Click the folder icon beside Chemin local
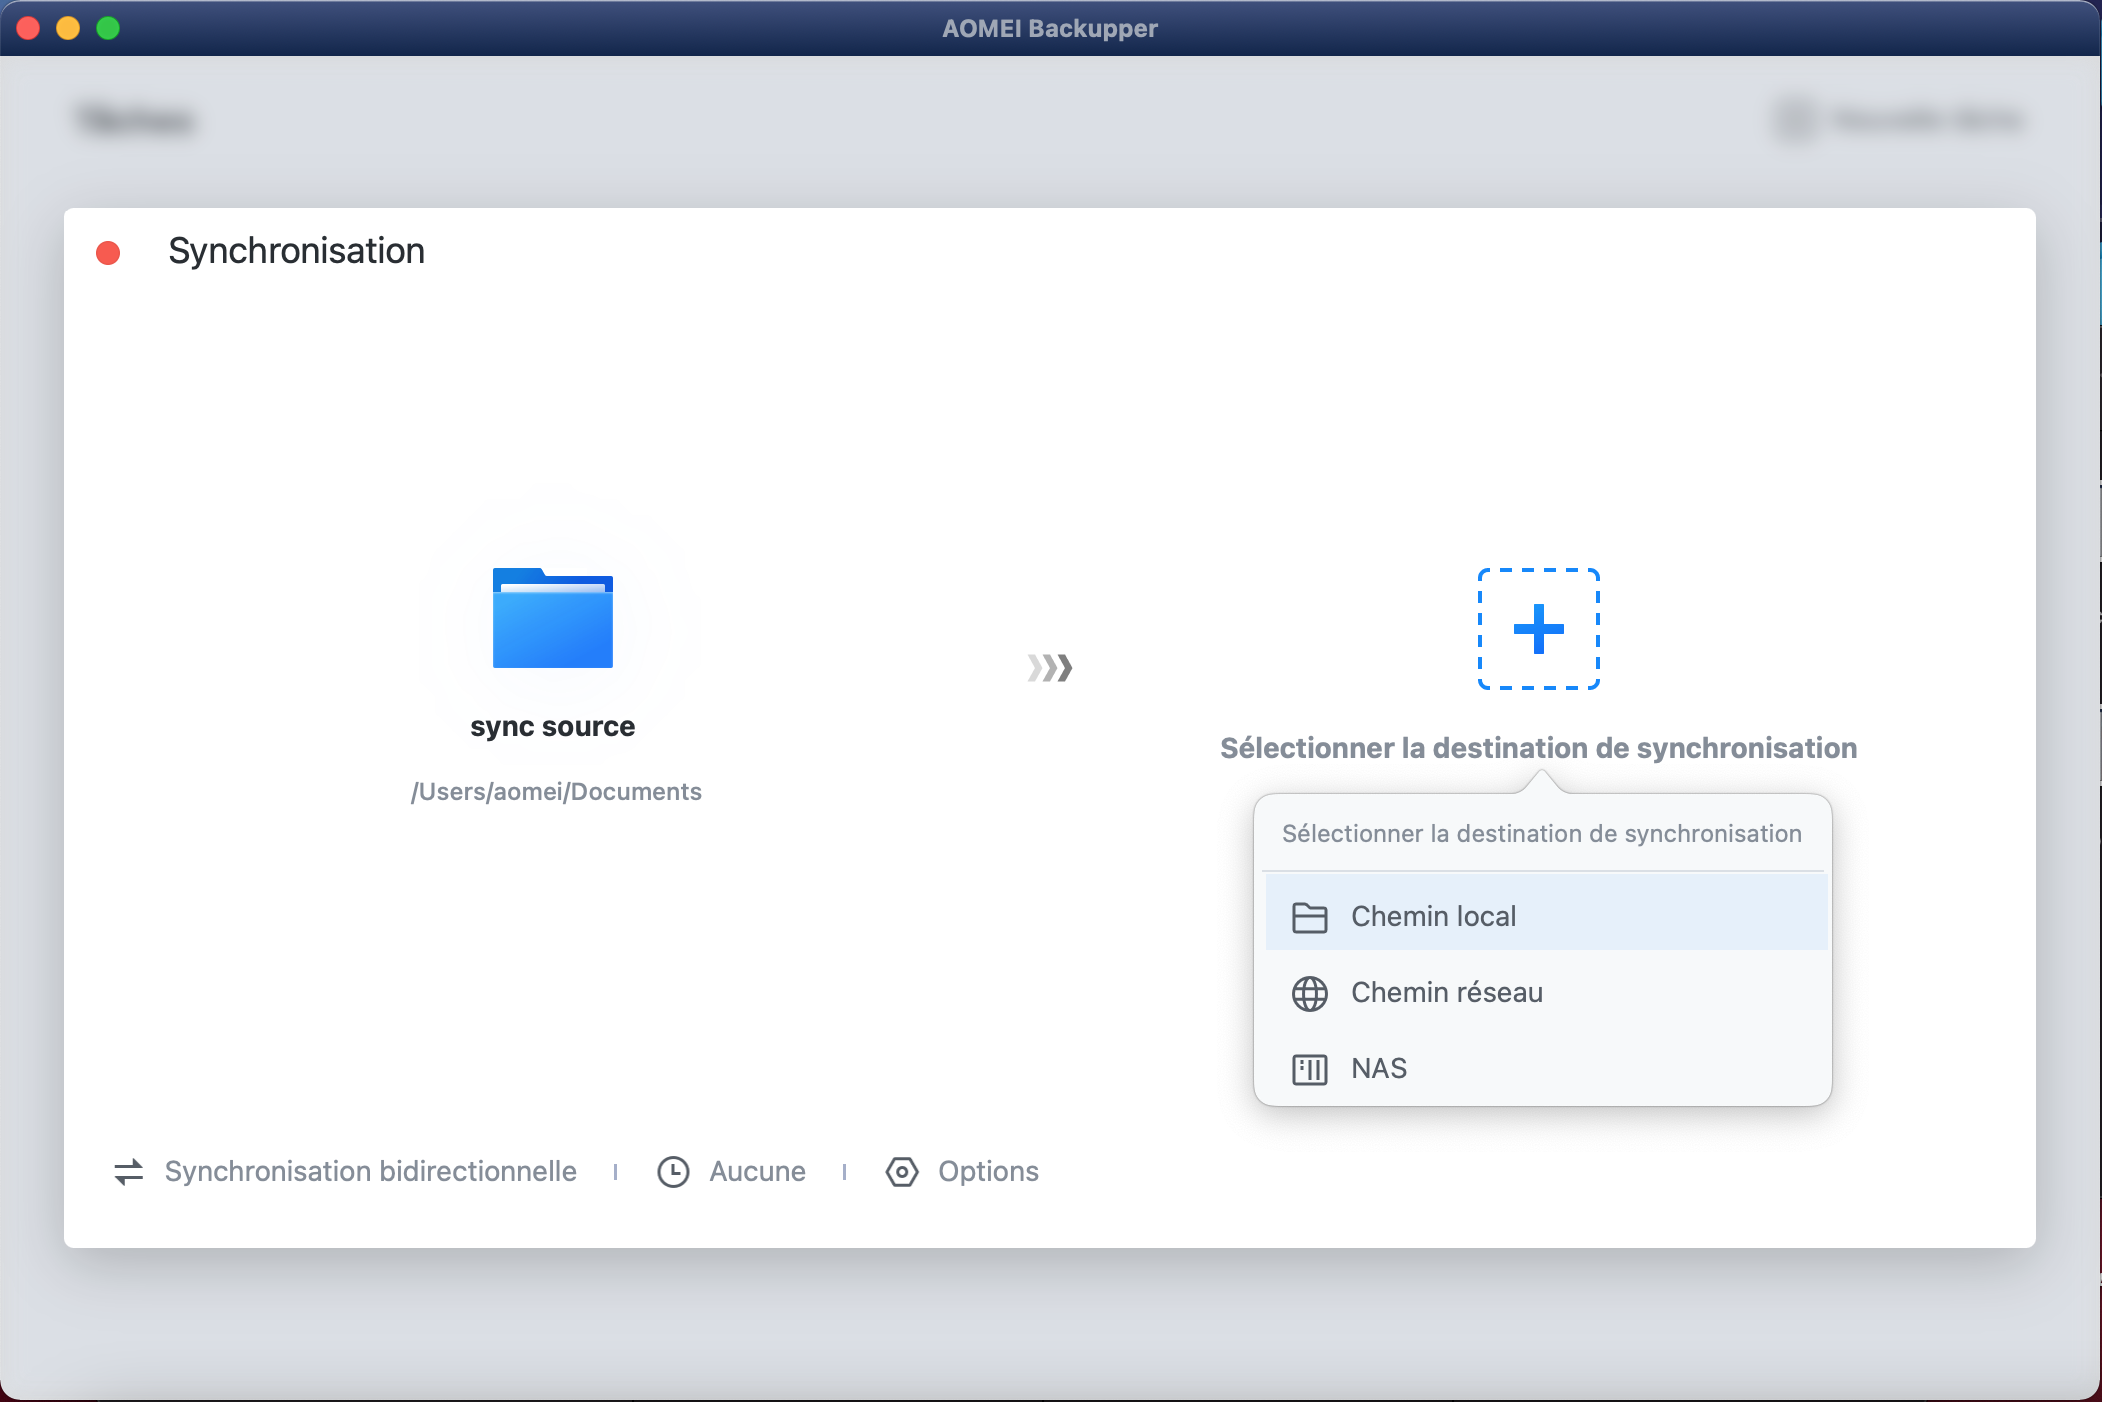Screen dimensions: 2102x1402 (1309, 917)
